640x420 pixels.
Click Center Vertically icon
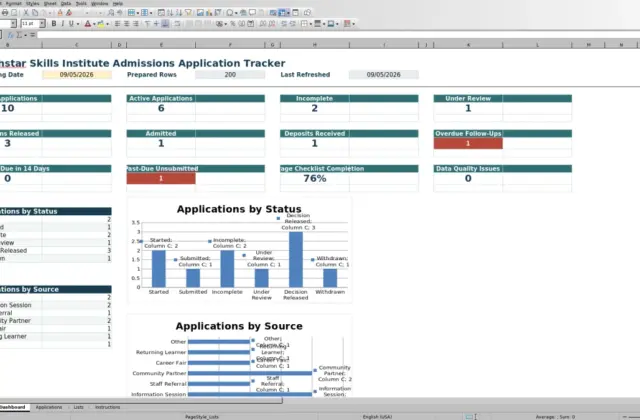point(156,24)
